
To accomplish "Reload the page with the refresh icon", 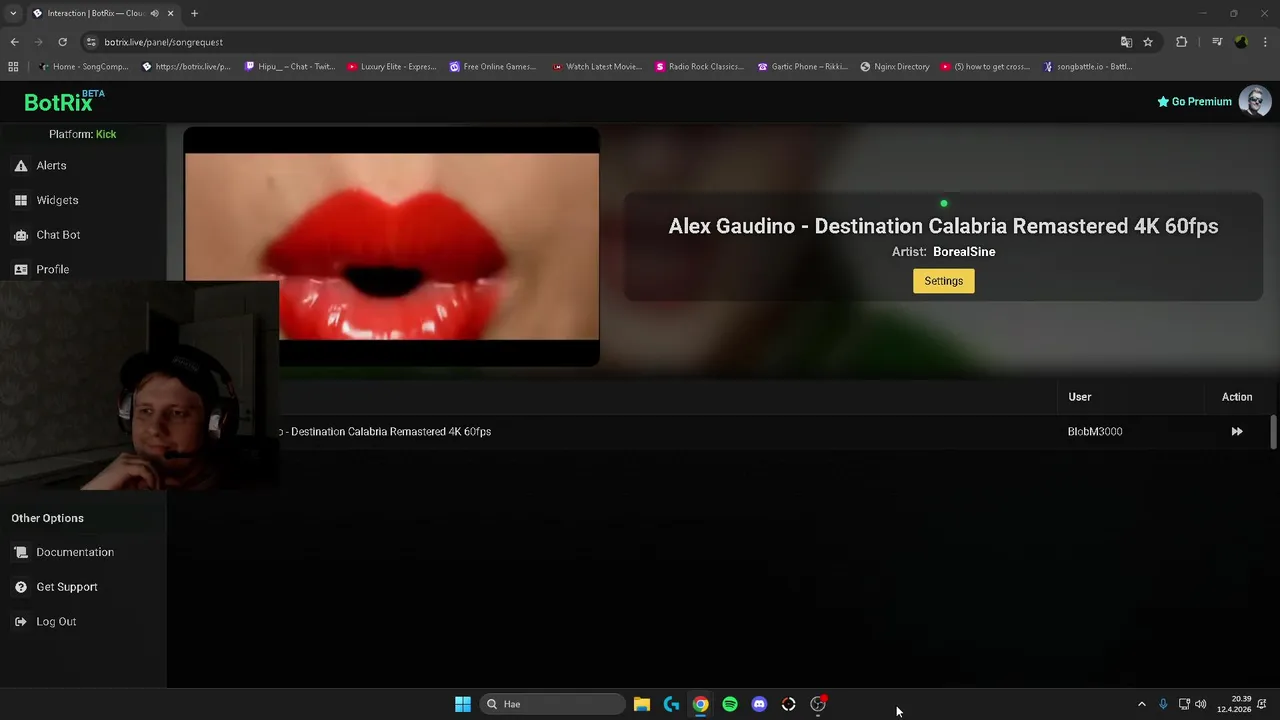I will [62, 42].
